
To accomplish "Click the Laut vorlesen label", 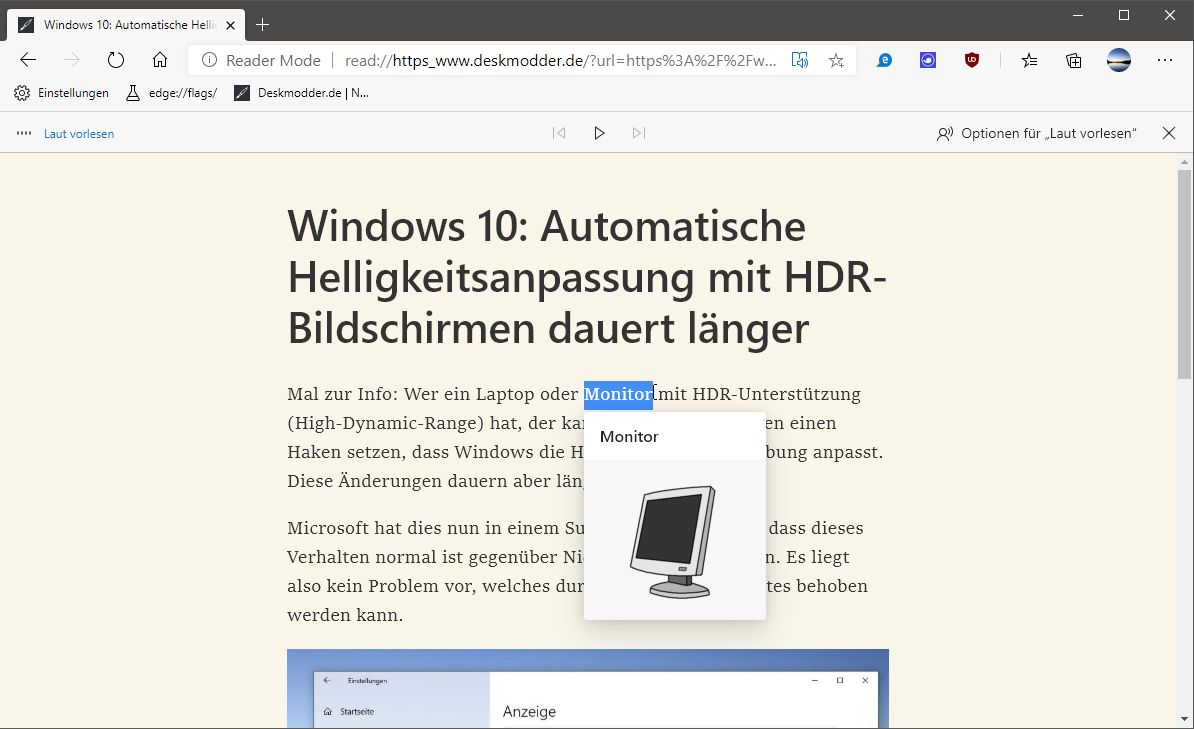I will click(79, 134).
